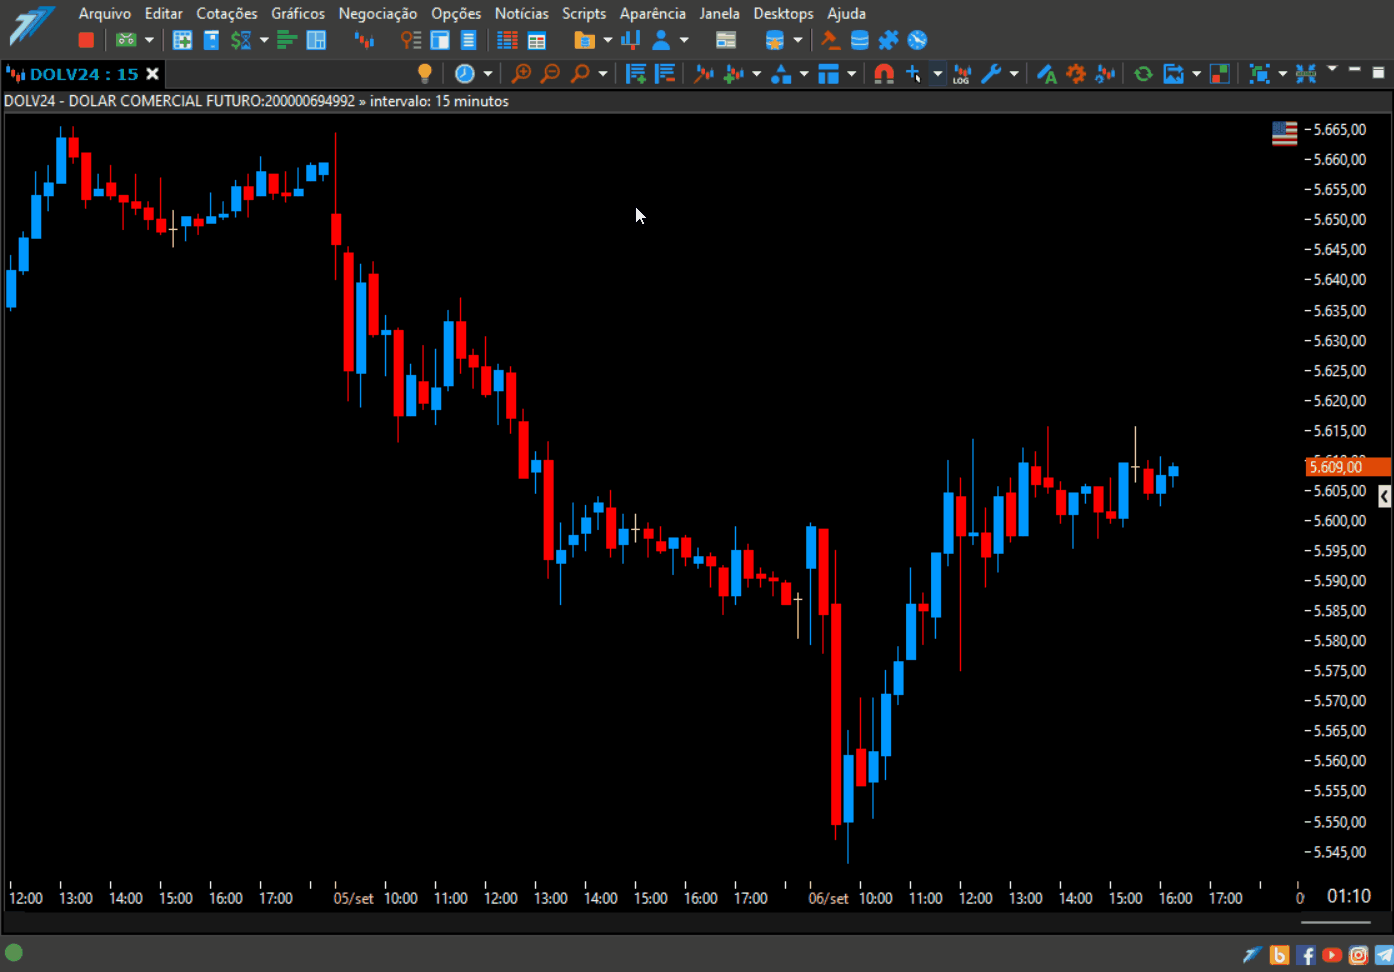Click the orange gavel icon
Screen dimensions: 1394x972
point(830,40)
